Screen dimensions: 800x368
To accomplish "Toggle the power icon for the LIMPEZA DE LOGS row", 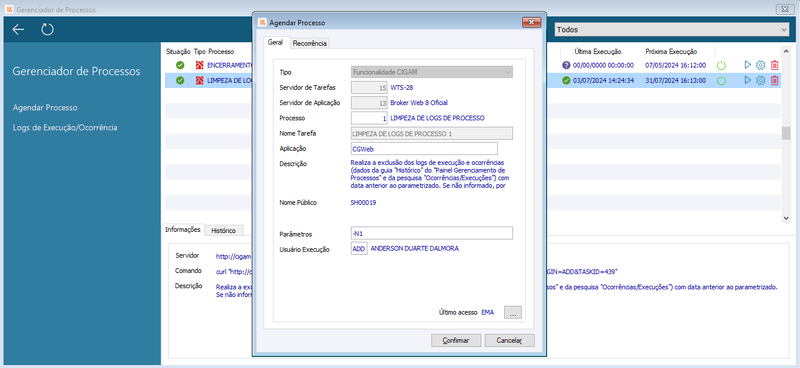I will click(x=721, y=81).
